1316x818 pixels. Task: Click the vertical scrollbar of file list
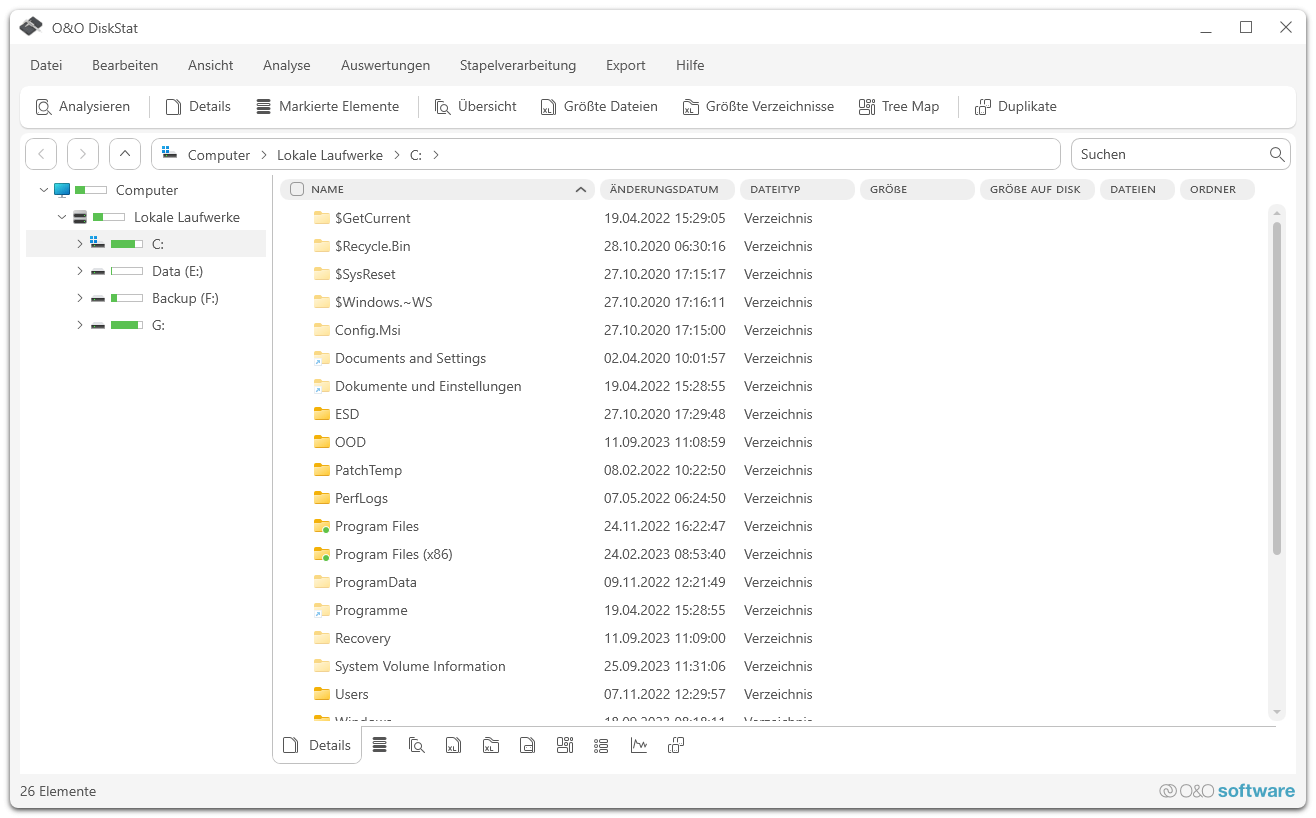[x=1277, y=388]
